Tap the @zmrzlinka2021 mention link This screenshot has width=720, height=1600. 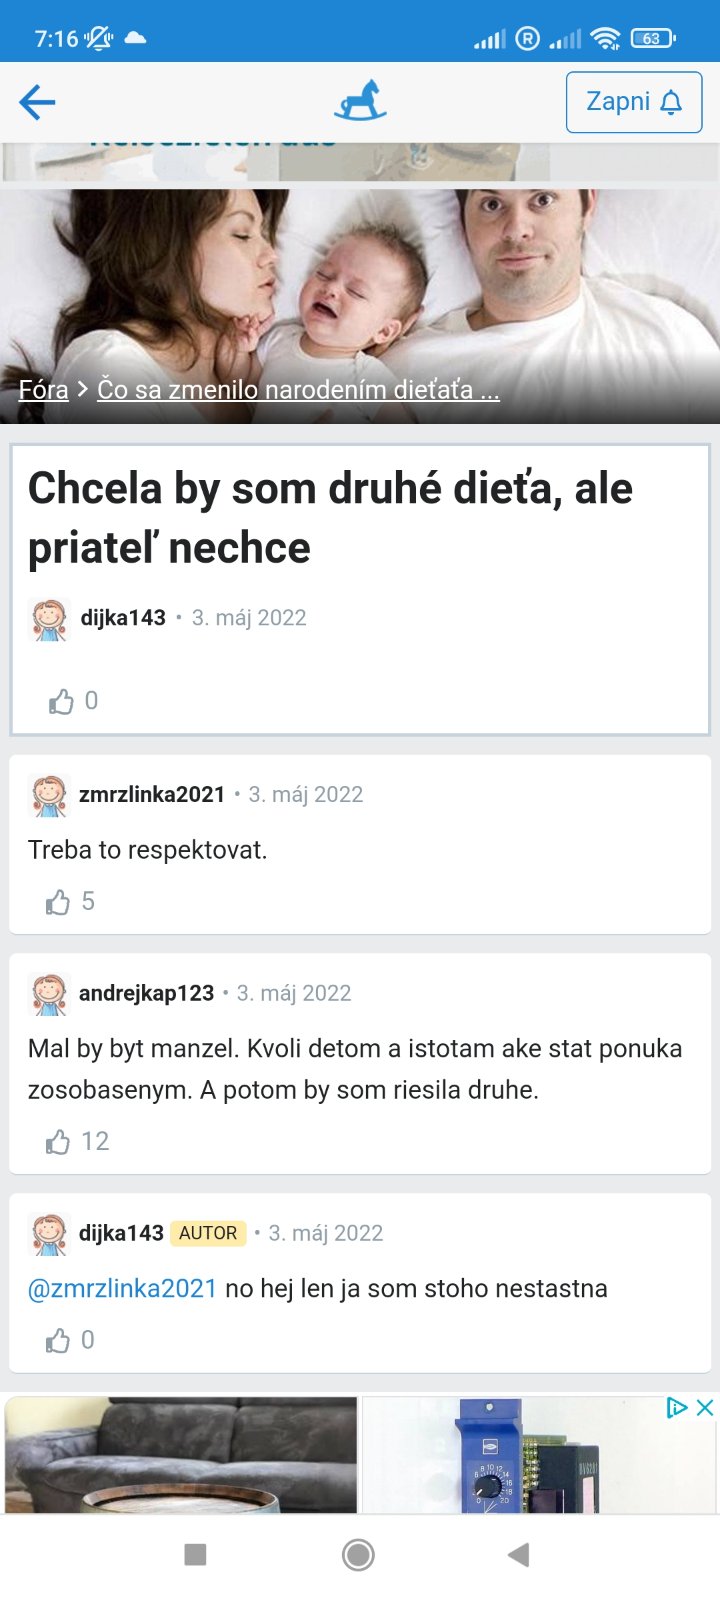[122, 1288]
